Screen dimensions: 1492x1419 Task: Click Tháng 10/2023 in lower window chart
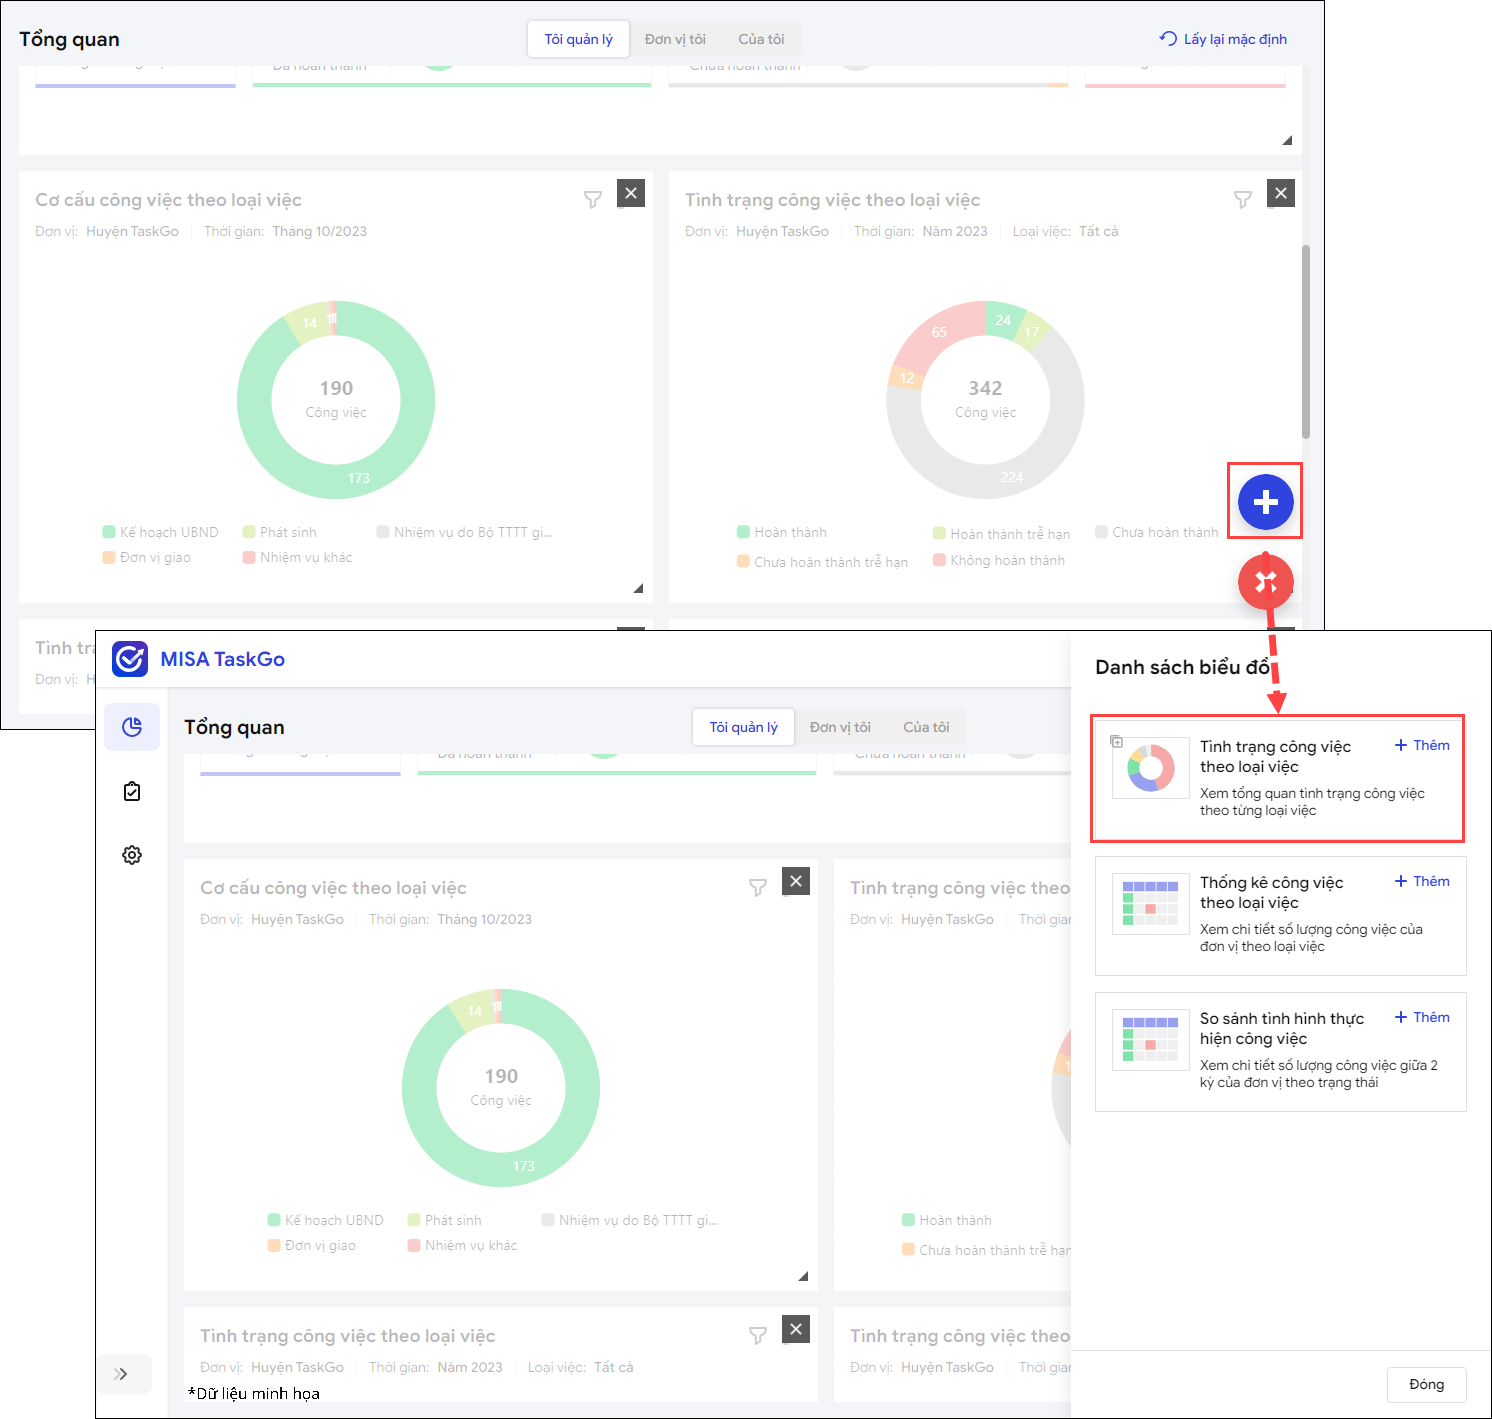[x=484, y=919]
